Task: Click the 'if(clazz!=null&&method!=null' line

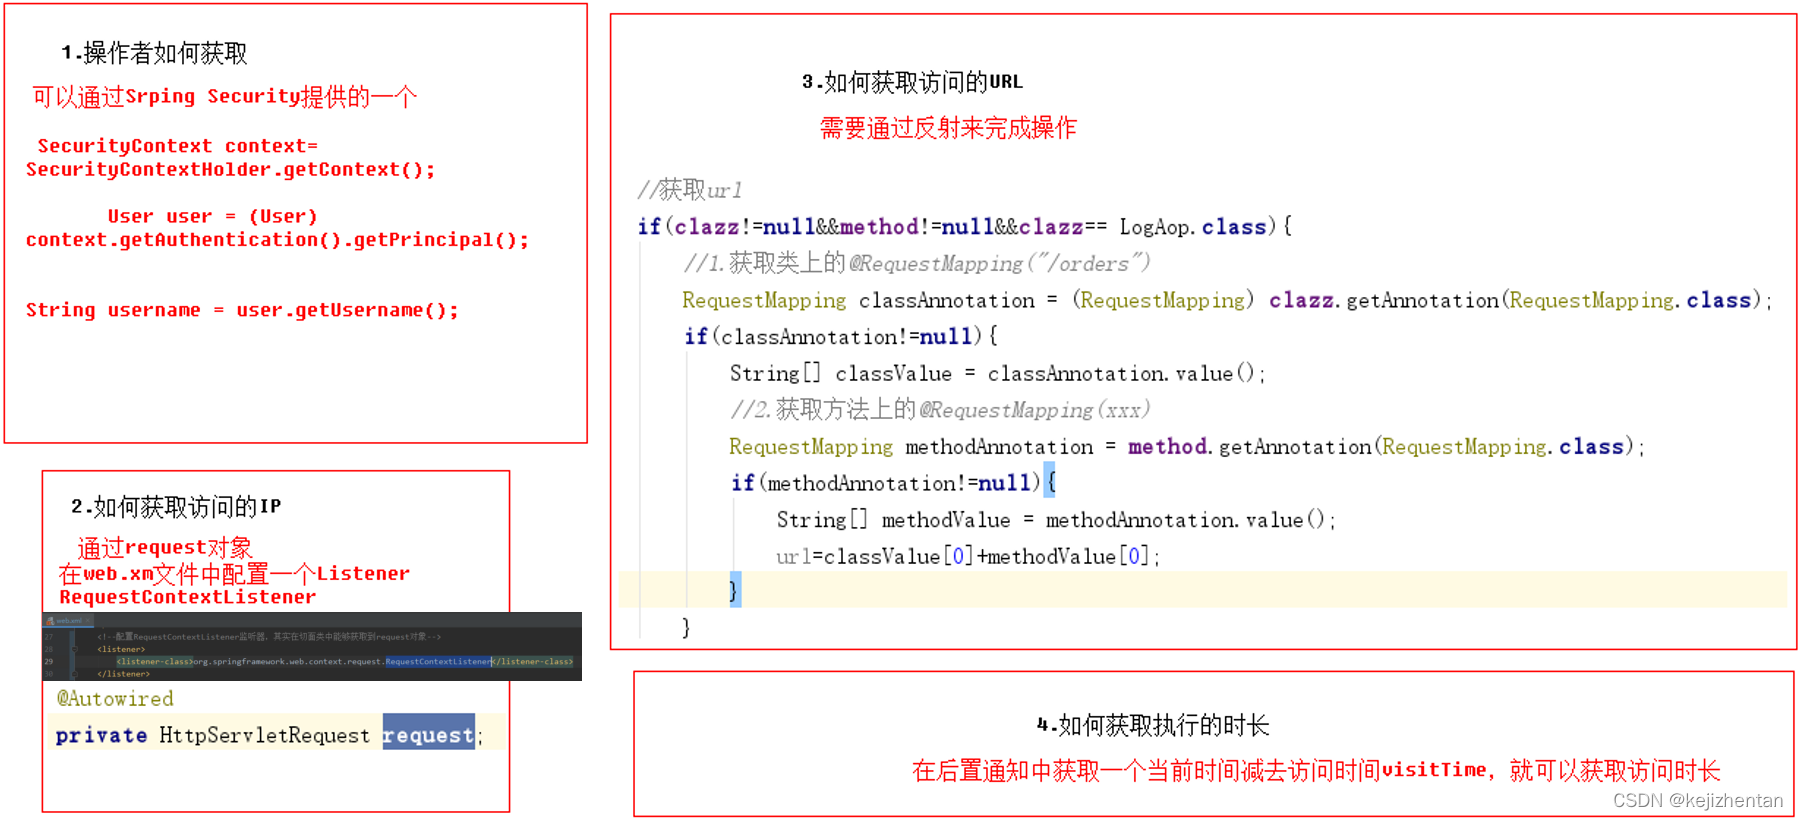Action: click(x=964, y=227)
